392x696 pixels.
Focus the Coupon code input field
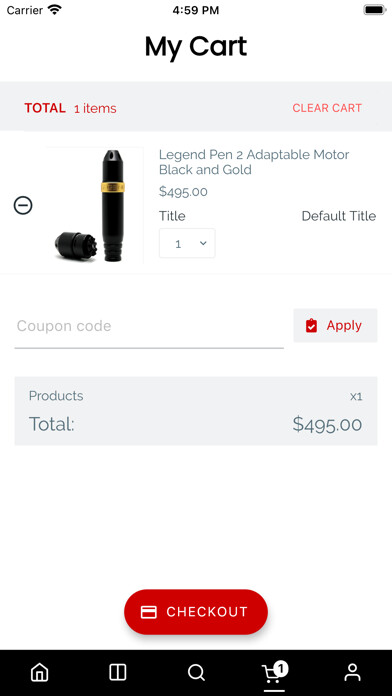(x=149, y=327)
